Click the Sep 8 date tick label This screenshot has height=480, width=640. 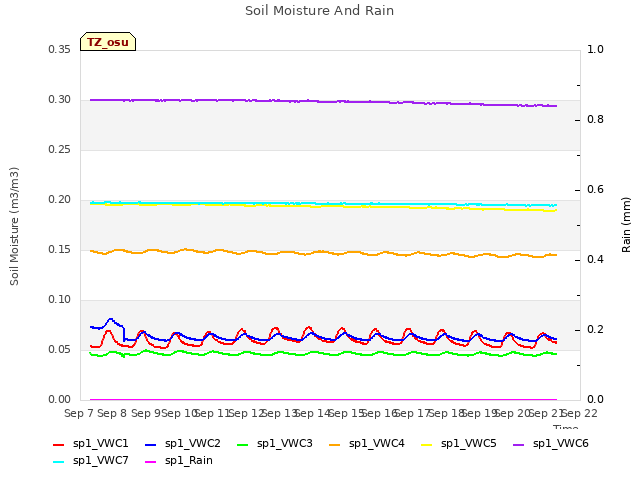112,414
